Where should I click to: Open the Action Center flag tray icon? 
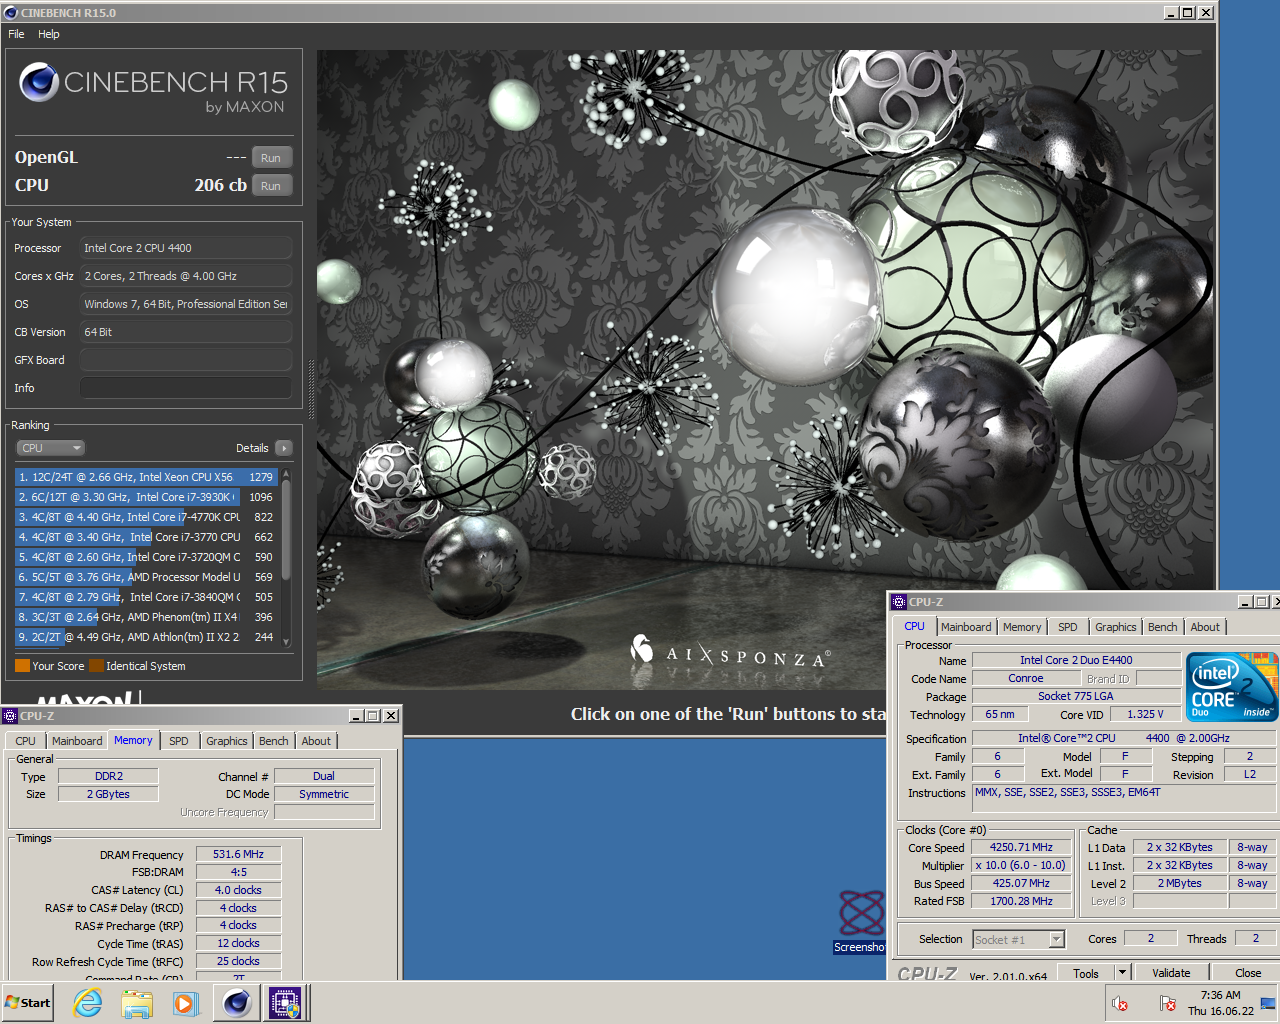[x=1167, y=1003]
